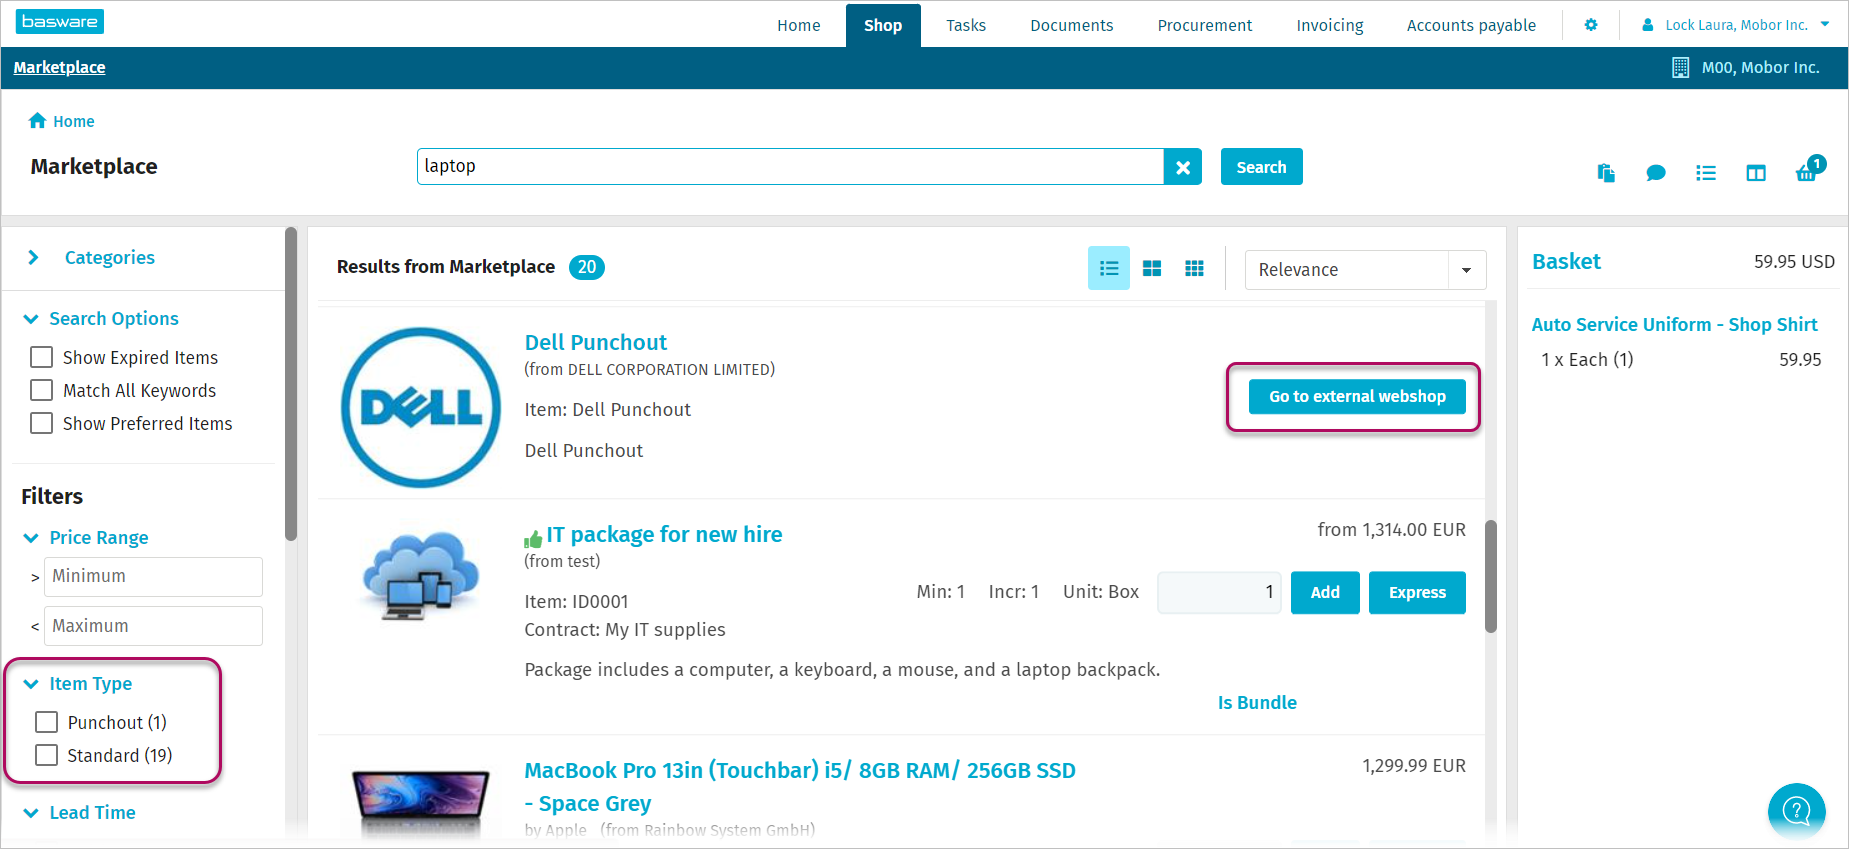This screenshot has width=1849, height=849.
Task: Click the results count badge 20
Action: 587,267
